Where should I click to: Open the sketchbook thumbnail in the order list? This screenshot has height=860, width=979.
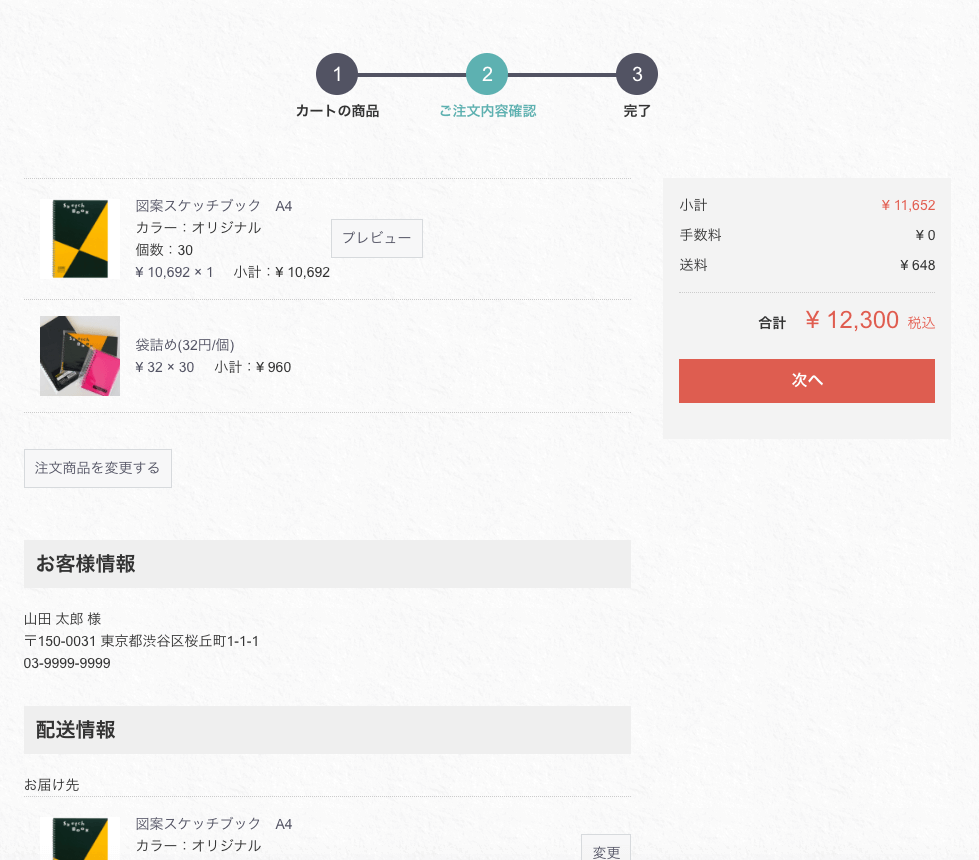click(x=80, y=239)
